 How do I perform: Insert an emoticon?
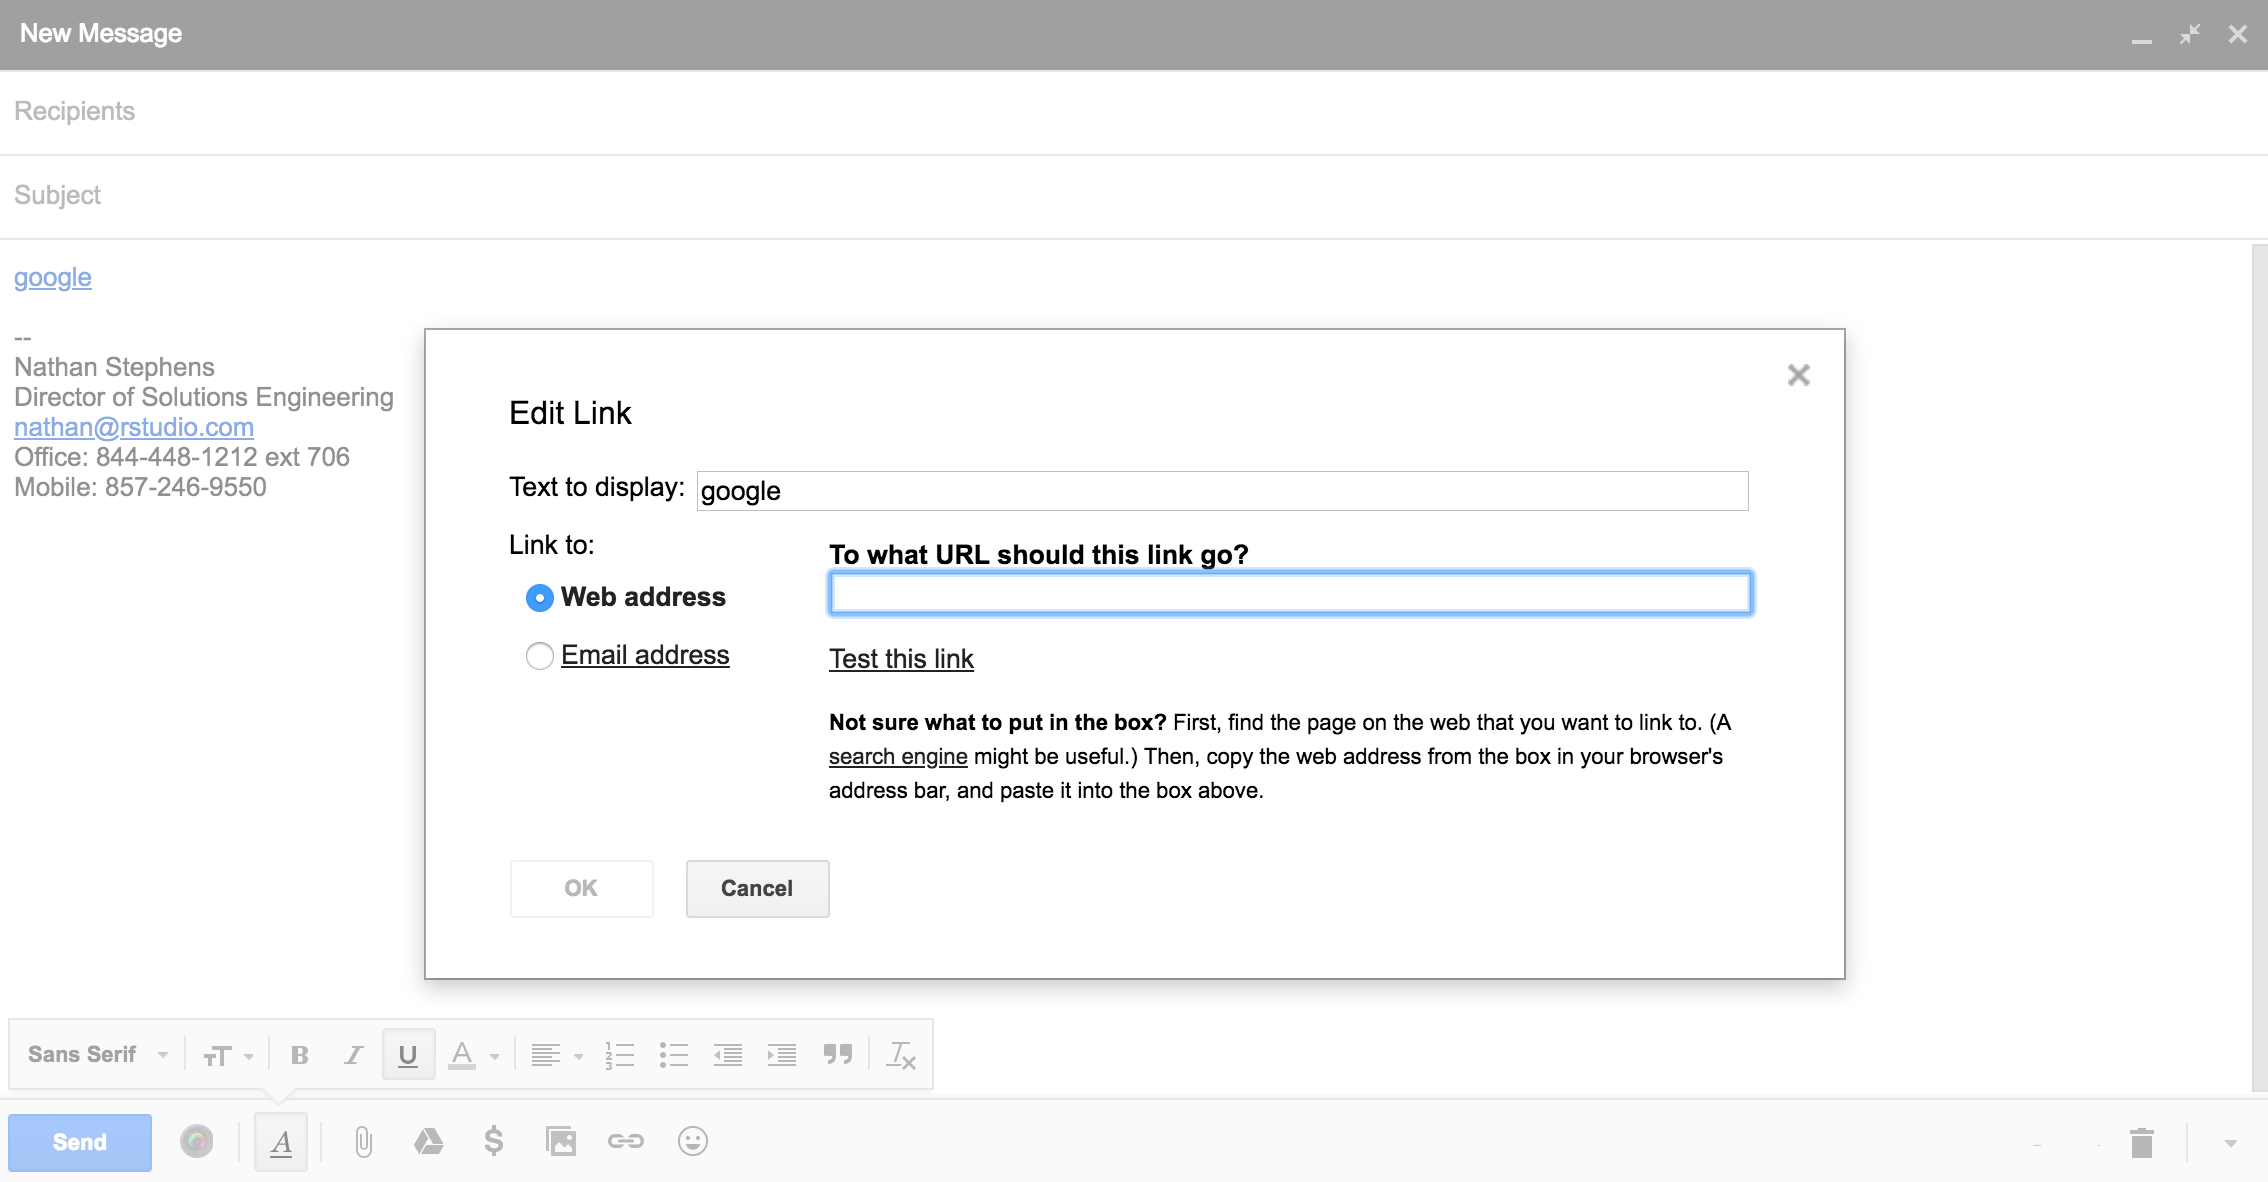pyautogui.click(x=692, y=1142)
